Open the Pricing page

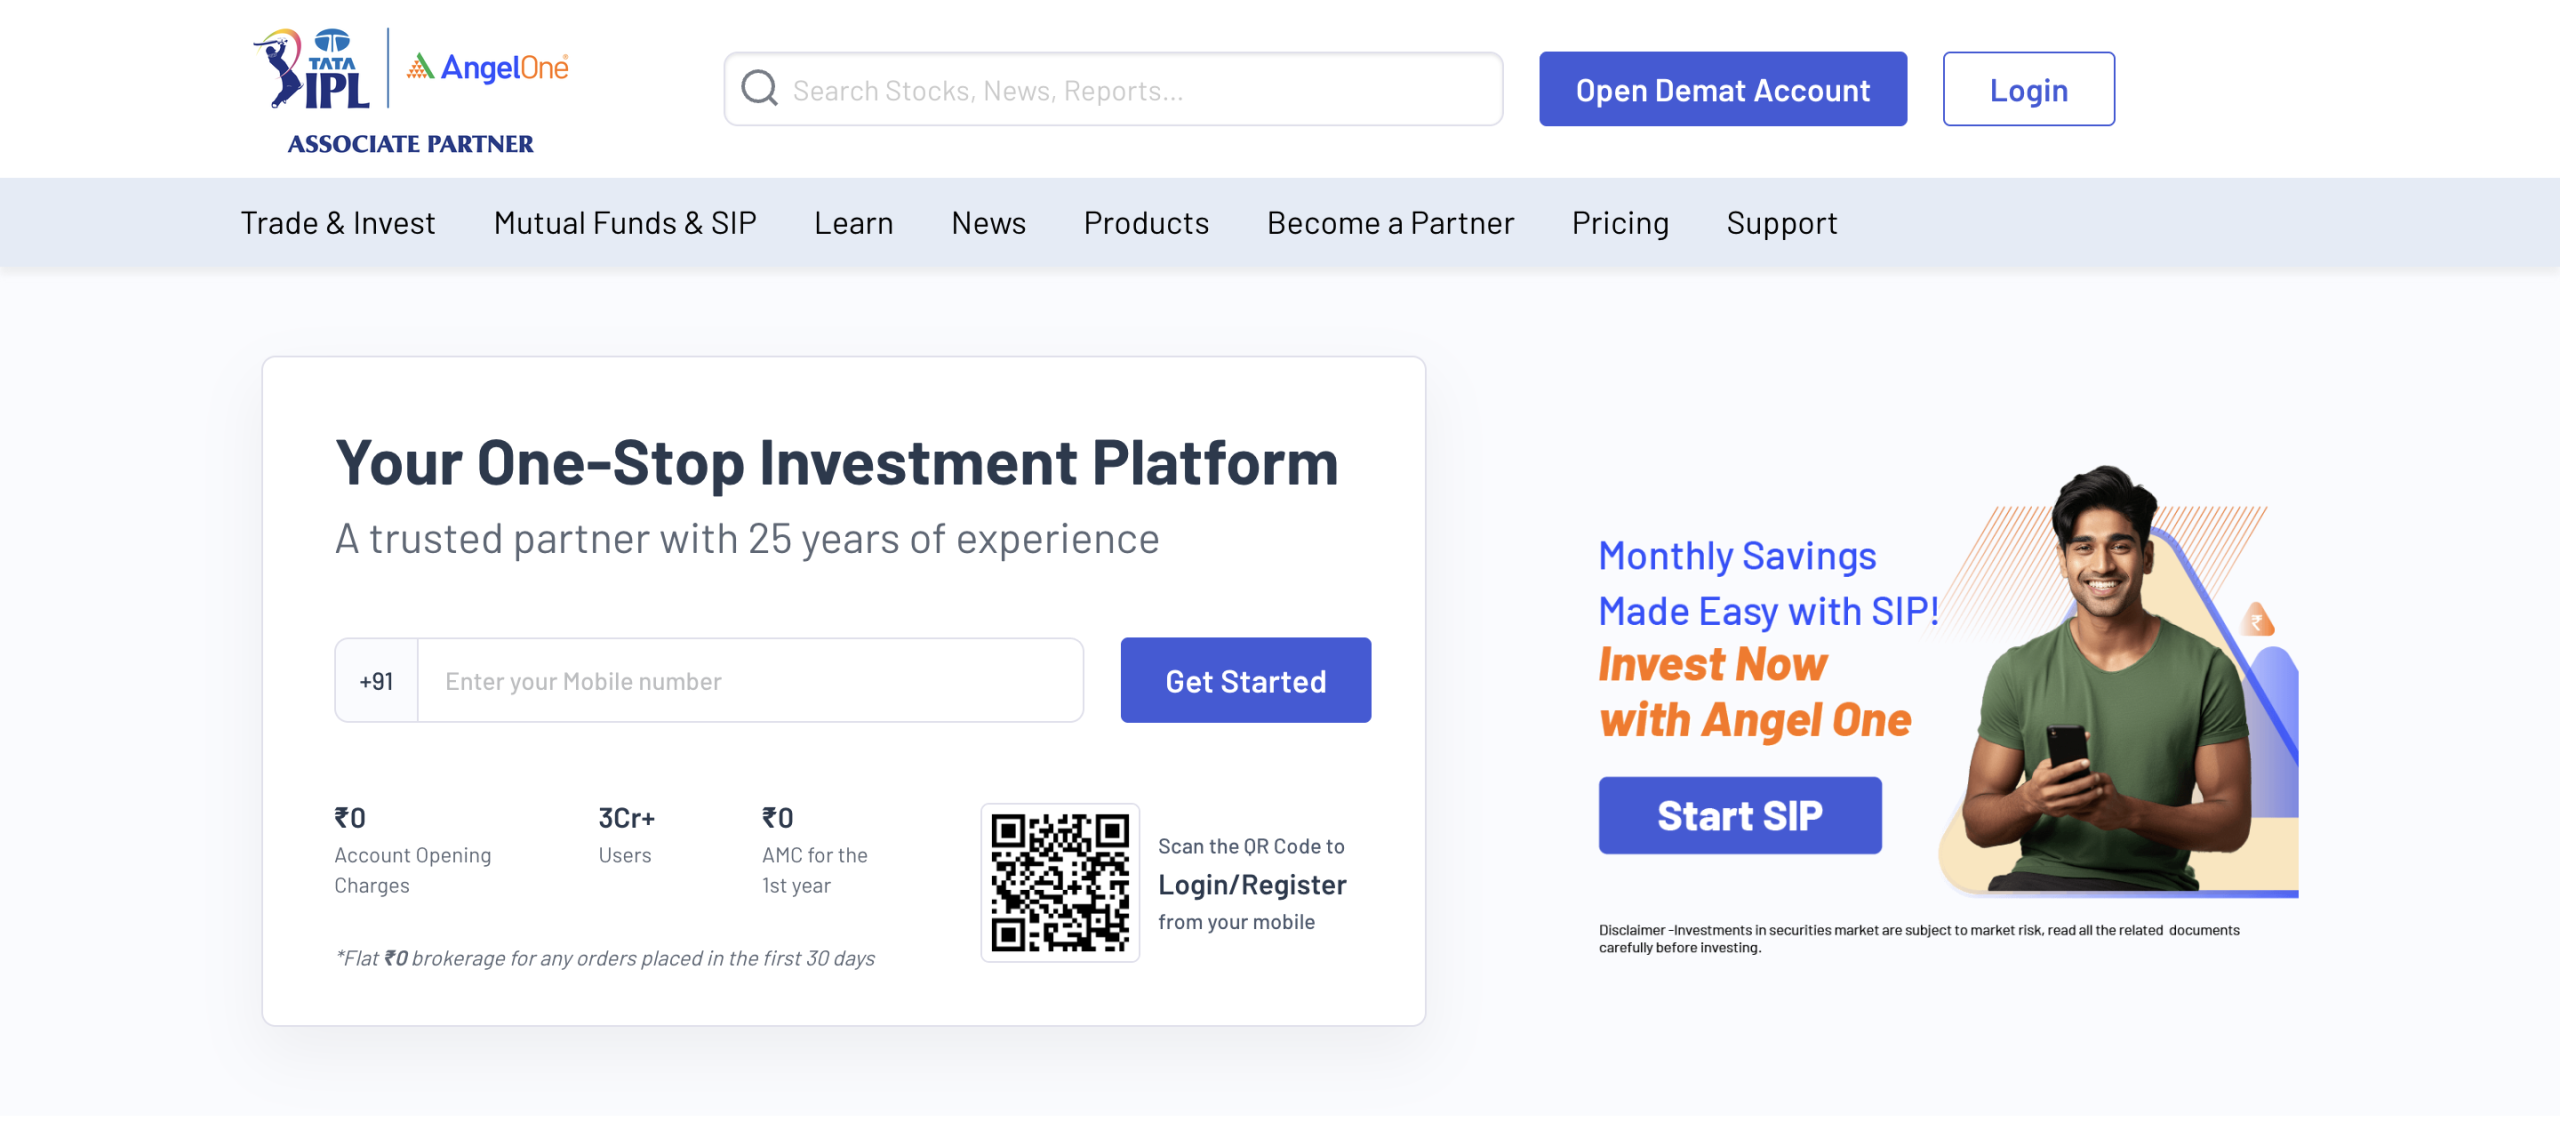[x=1621, y=223]
